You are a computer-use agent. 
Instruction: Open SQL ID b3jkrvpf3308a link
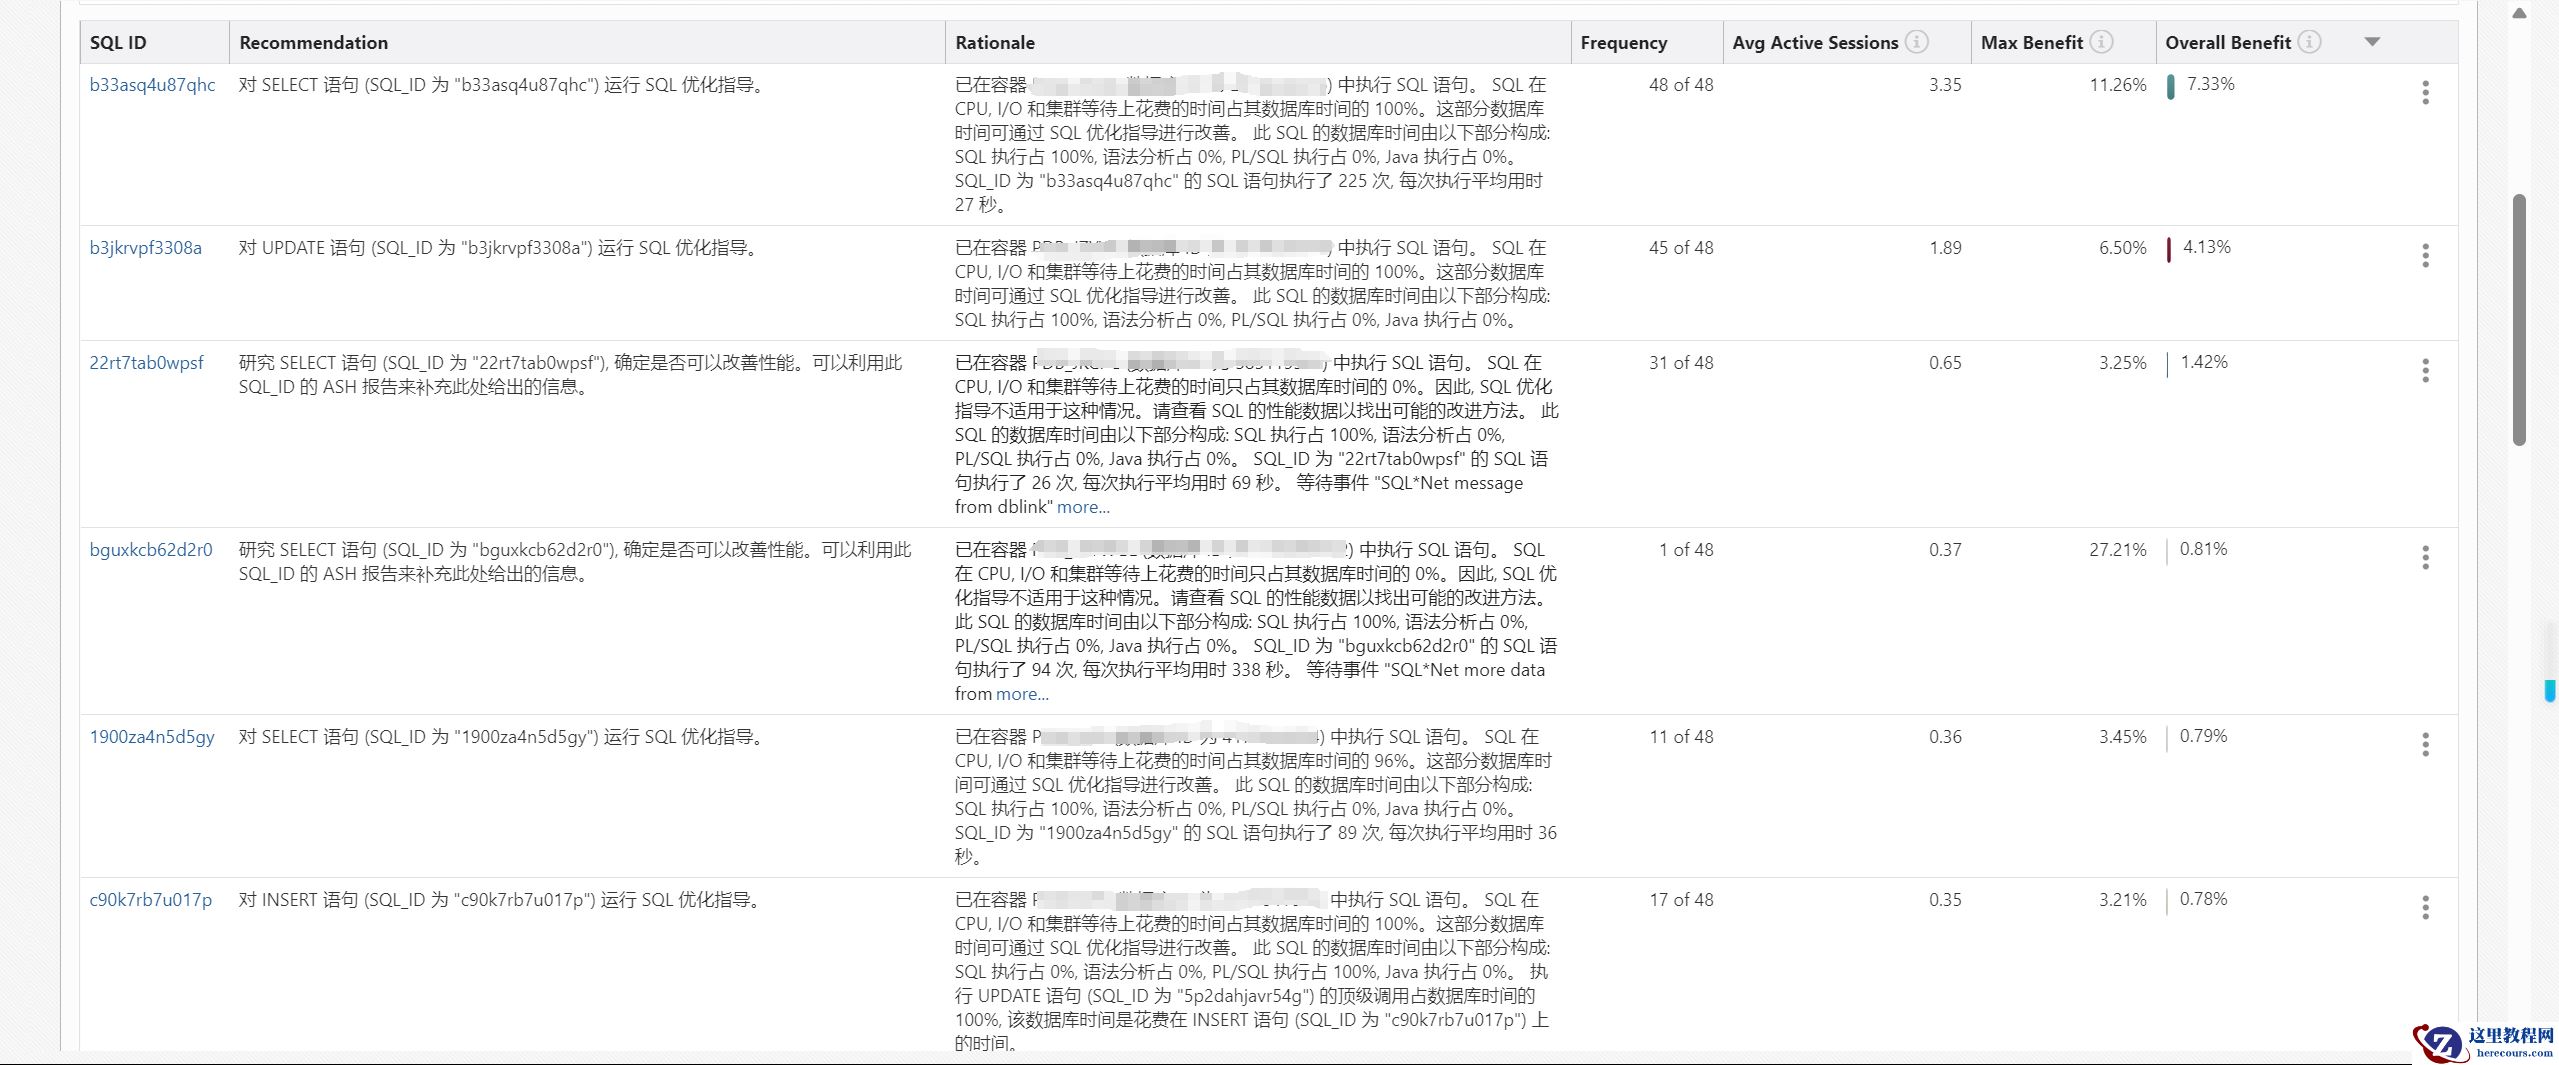click(145, 248)
